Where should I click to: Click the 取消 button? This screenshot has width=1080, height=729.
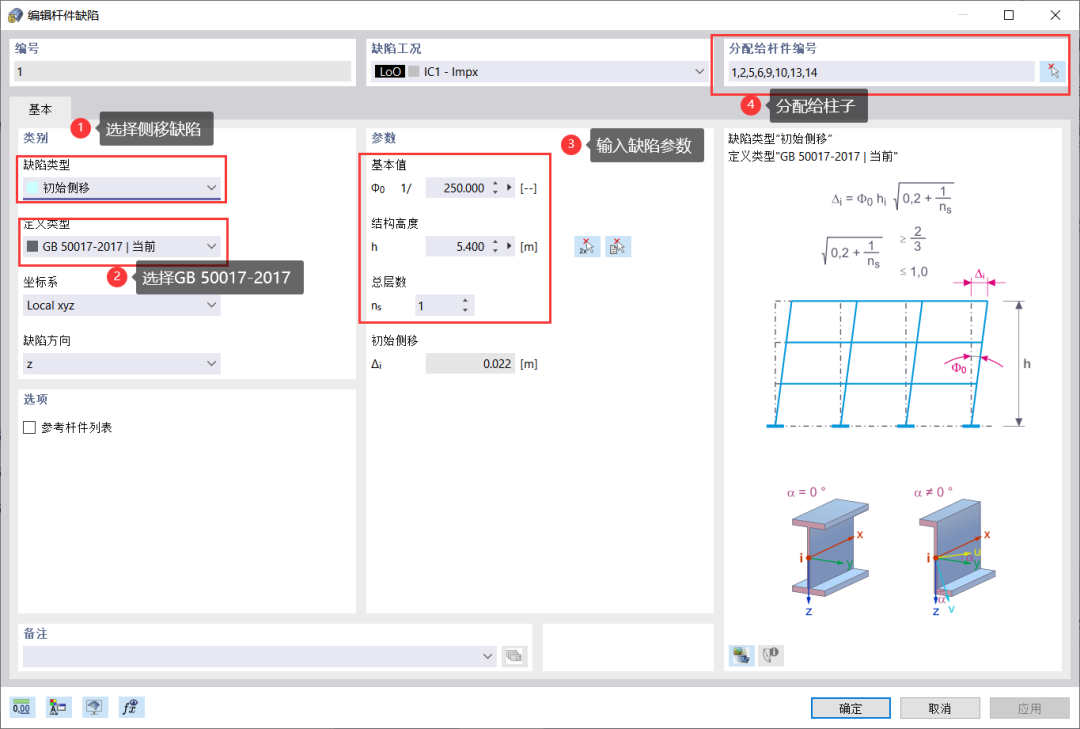point(939,708)
